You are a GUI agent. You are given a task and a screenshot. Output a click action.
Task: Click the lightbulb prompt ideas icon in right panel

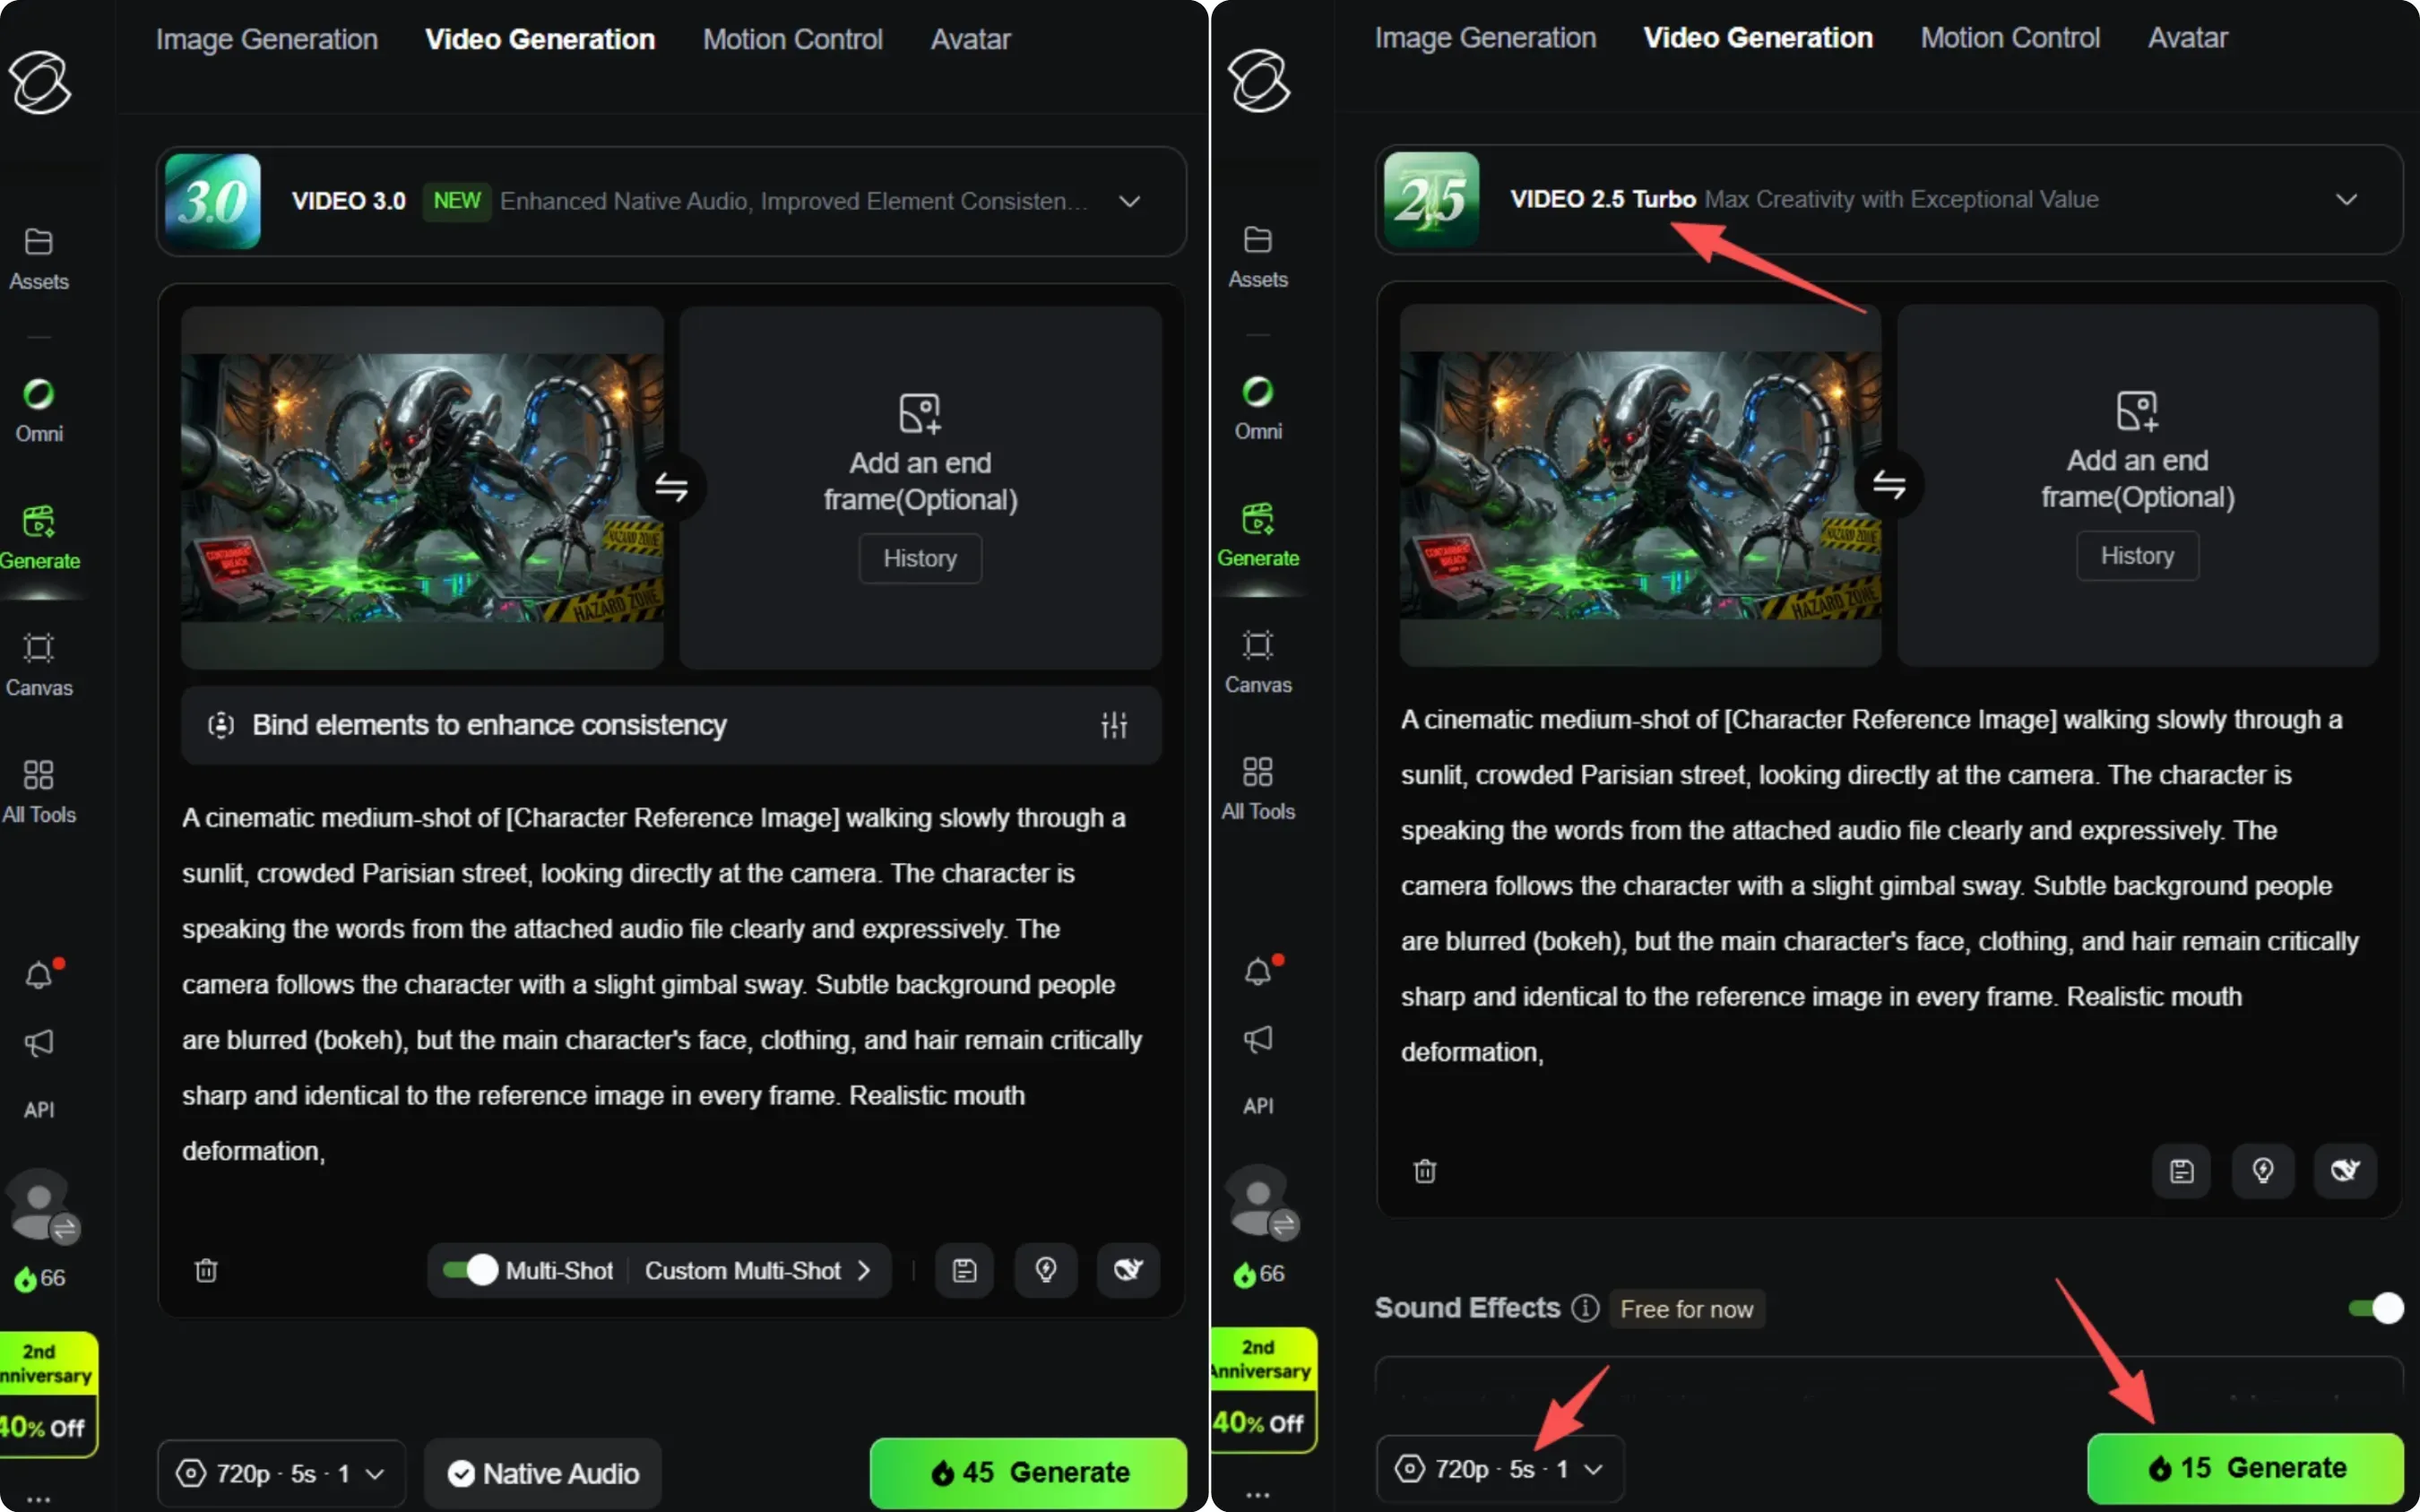click(2263, 1171)
